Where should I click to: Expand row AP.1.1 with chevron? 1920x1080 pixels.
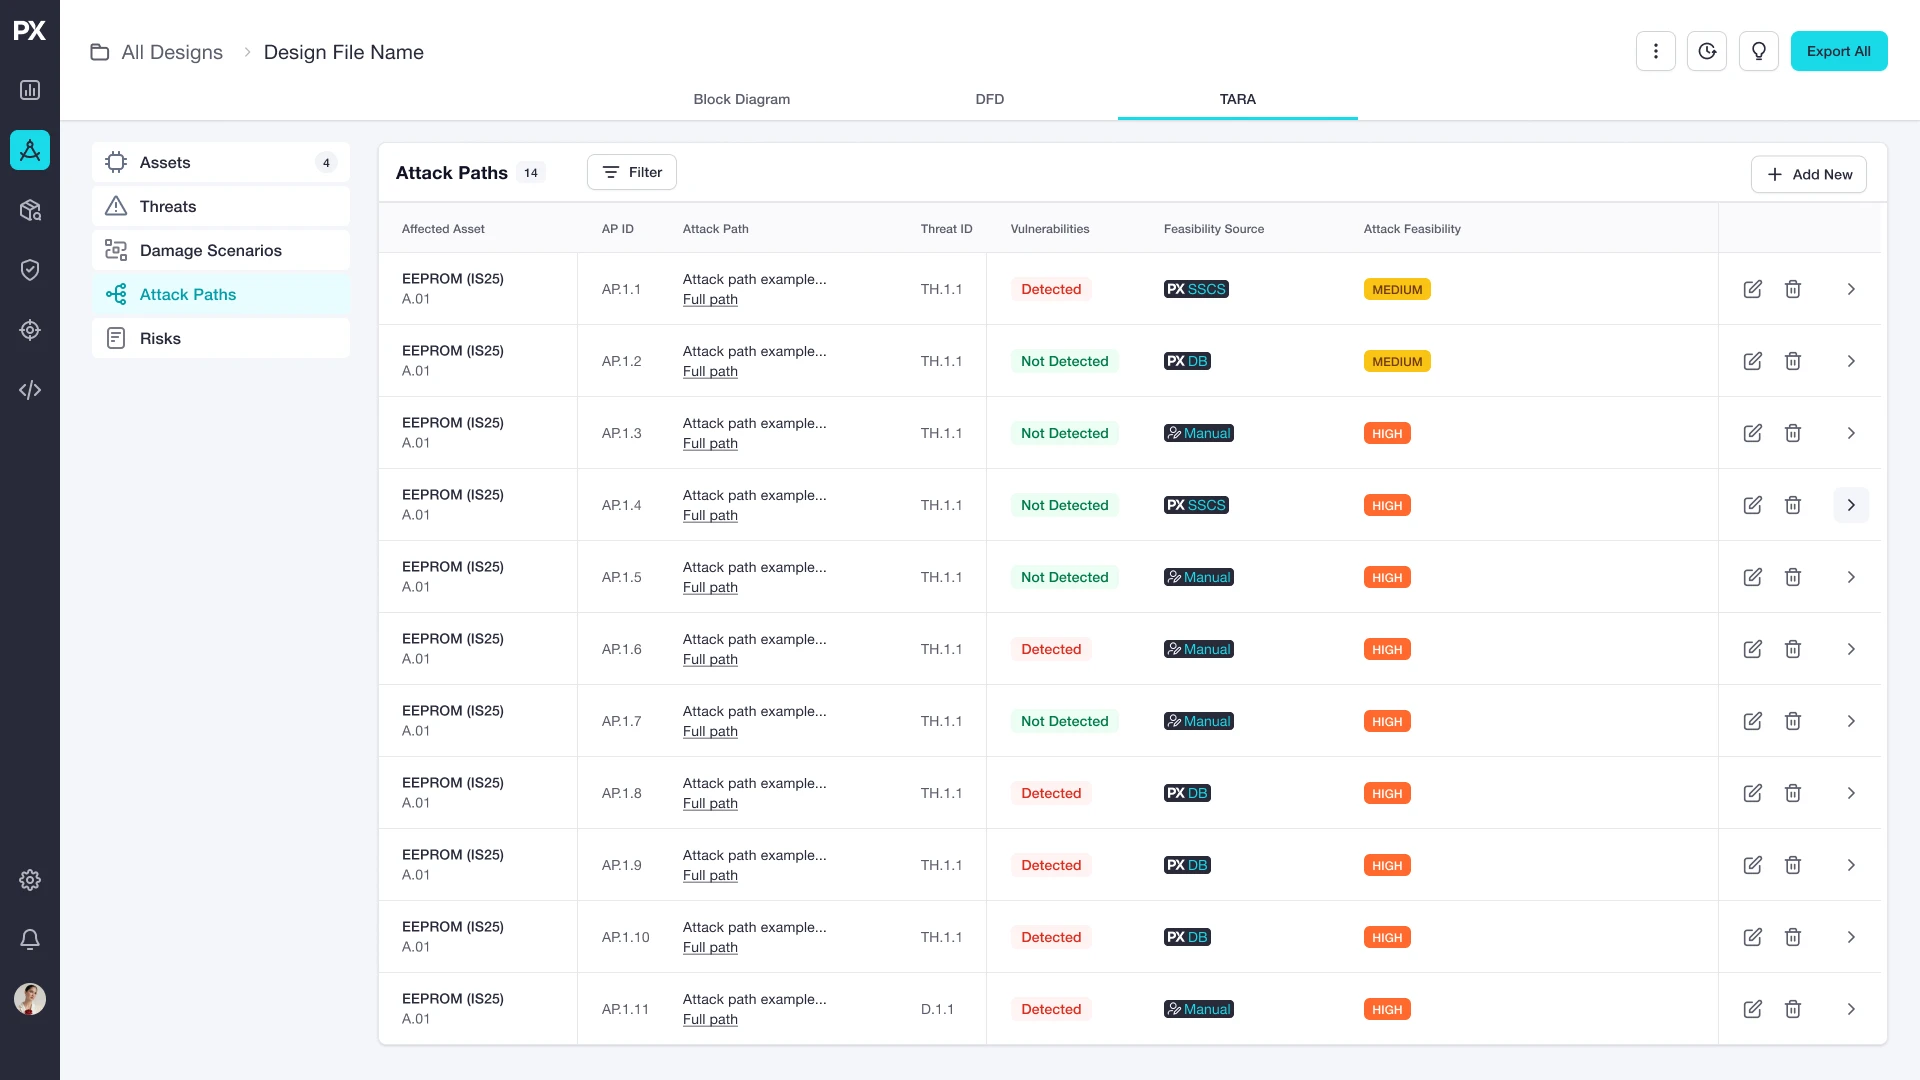1851,289
